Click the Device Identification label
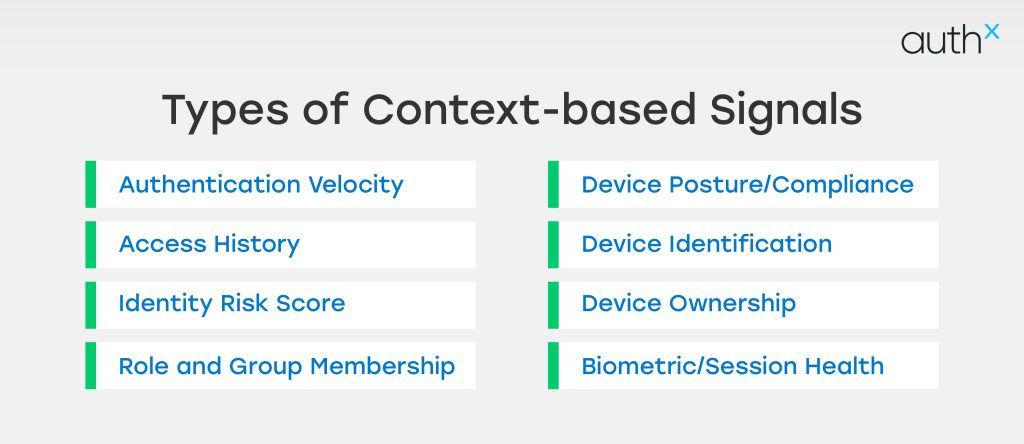 [x=706, y=244]
